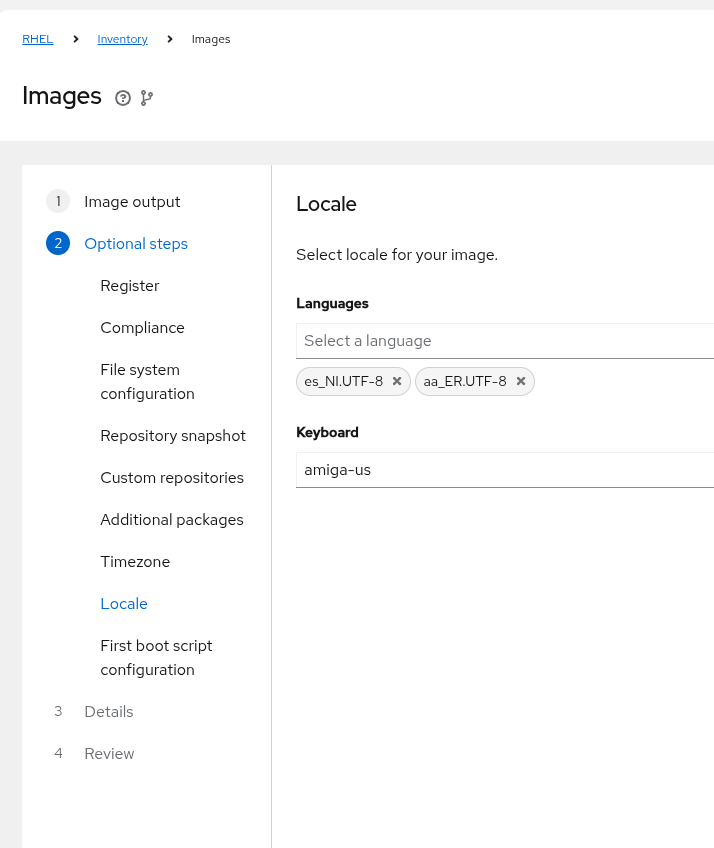Open First boot script configuration

point(156,658)
